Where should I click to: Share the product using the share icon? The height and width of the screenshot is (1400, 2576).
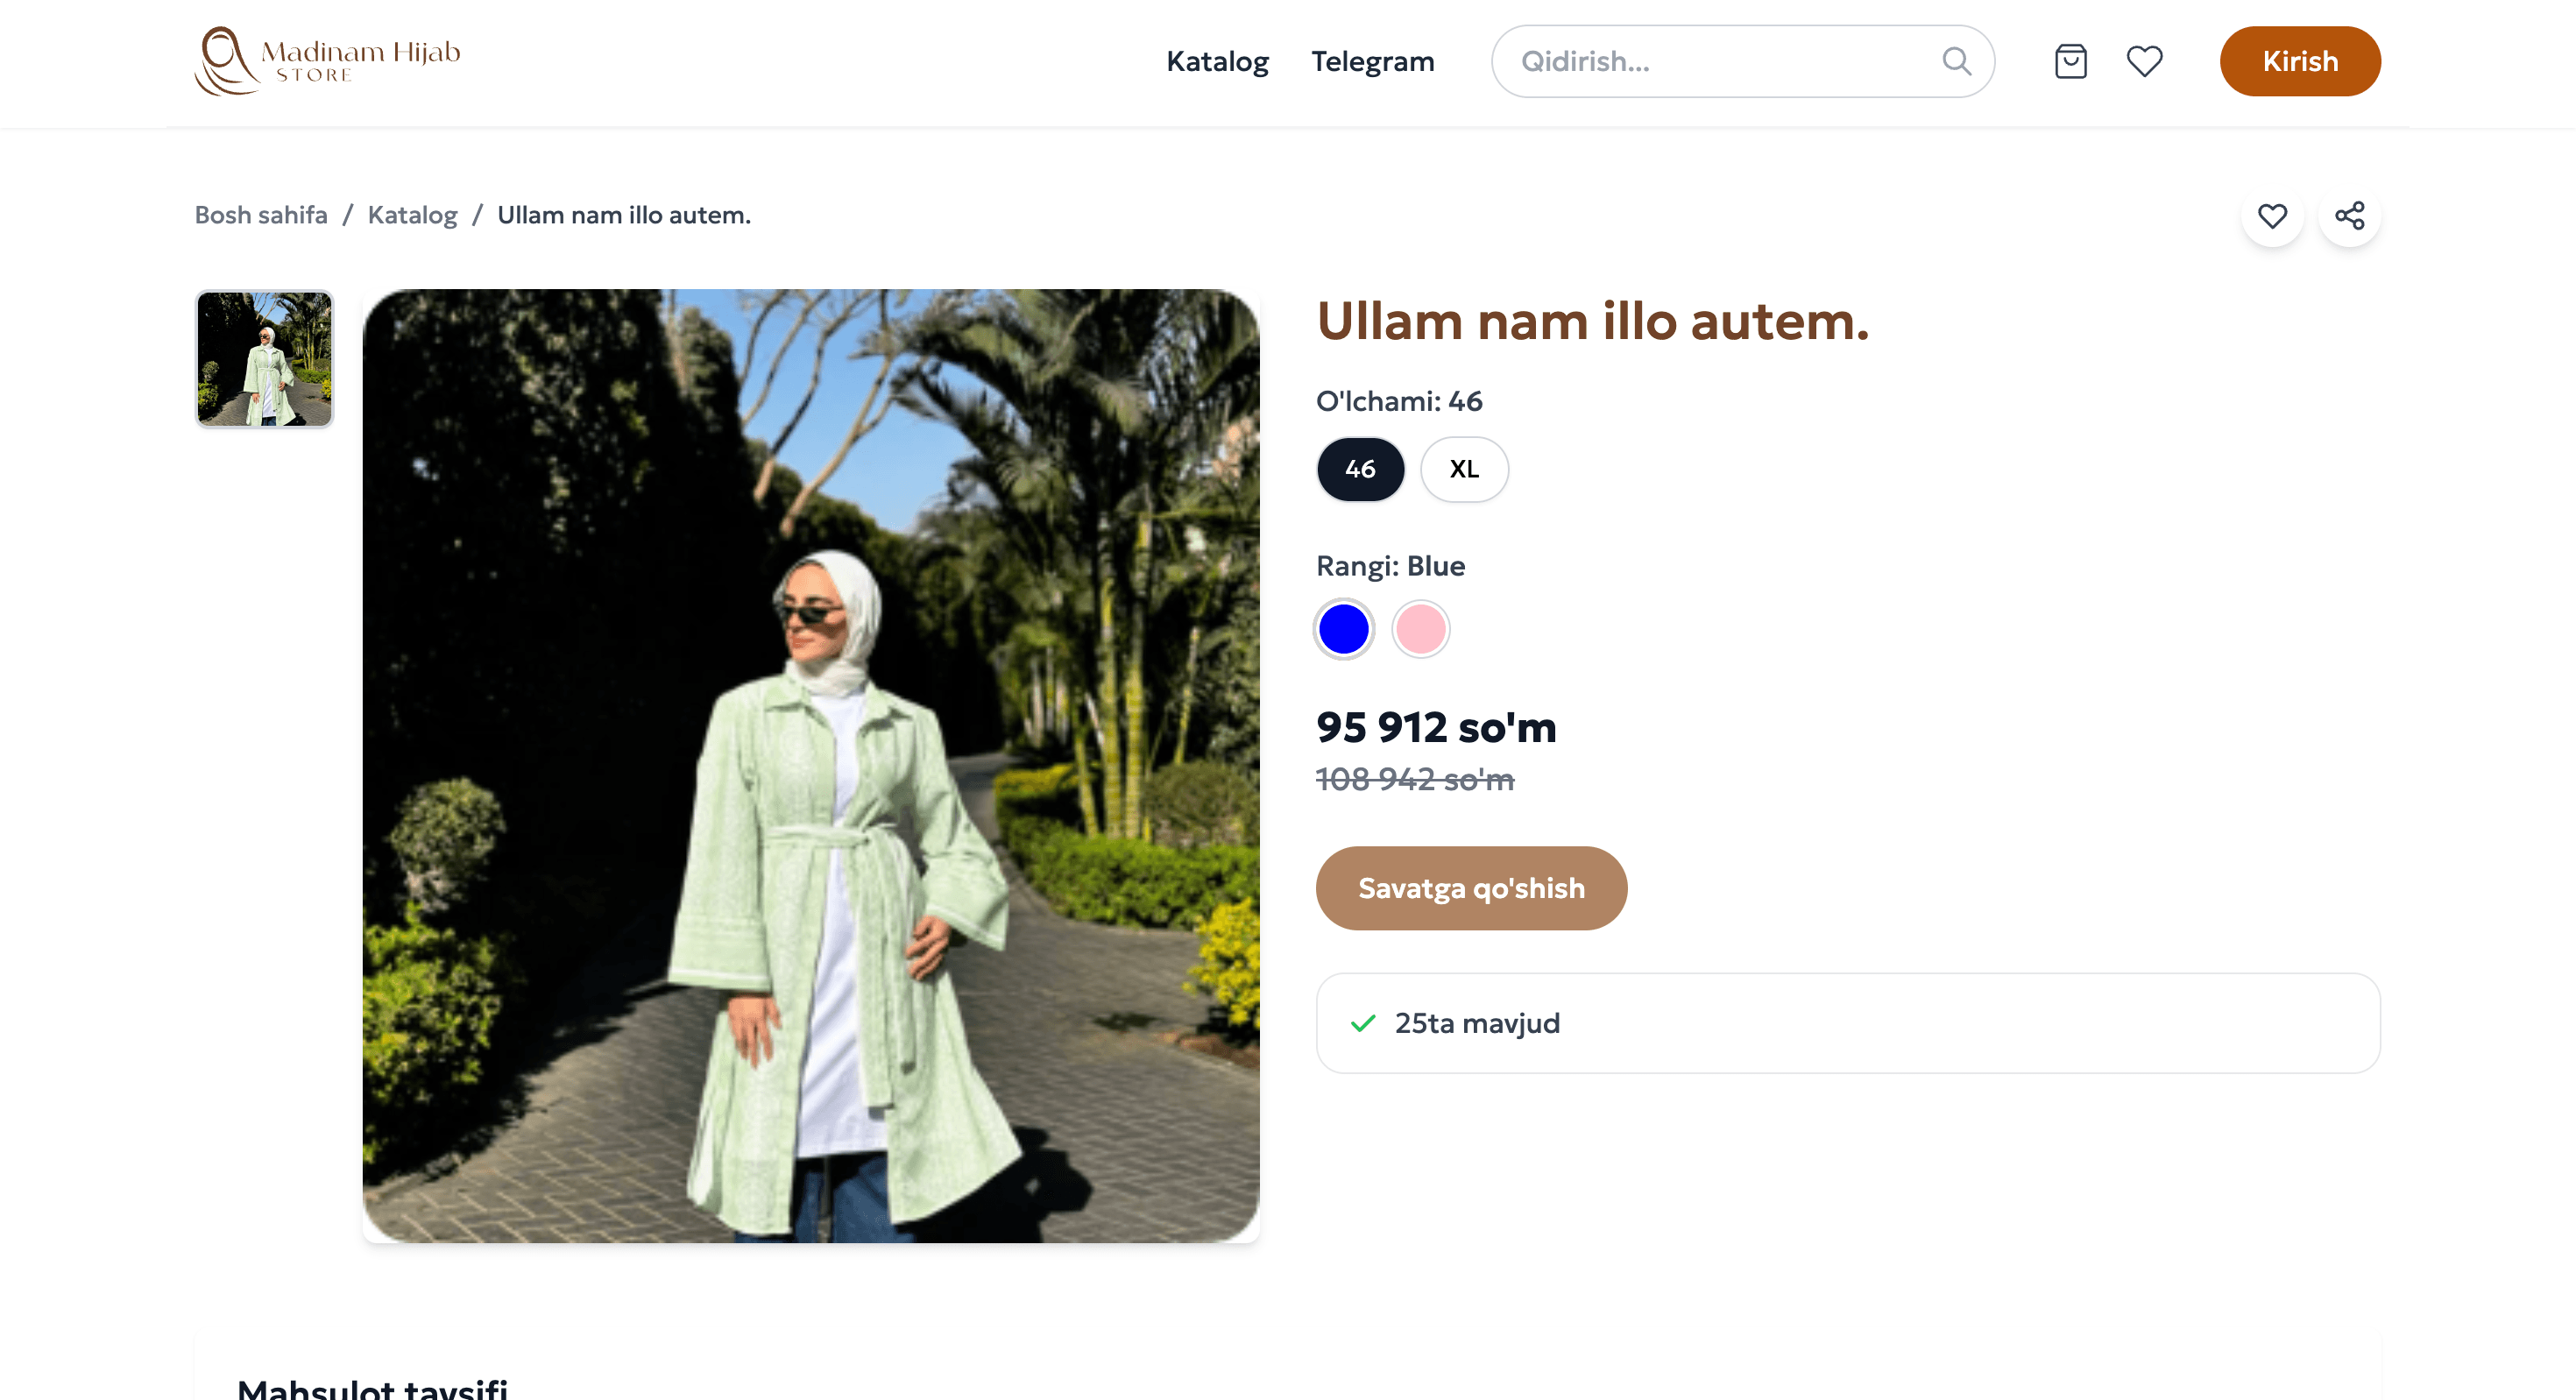[x=2350, y=215]
